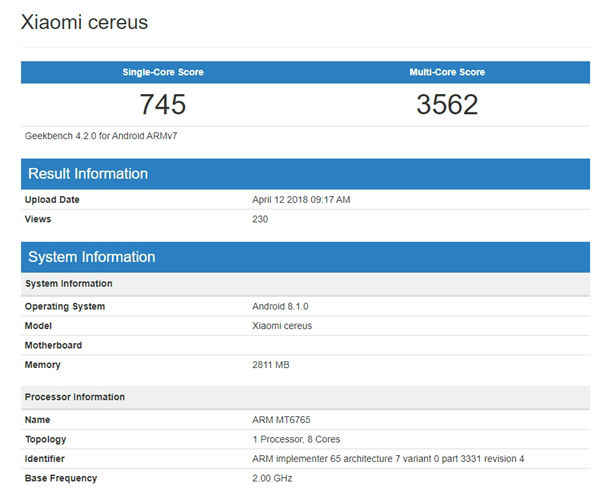Click Geekbench 4.2.0 for Android ARMv7 text
The width and height of the screenshot is (600, 496).
tap(94, 136)
